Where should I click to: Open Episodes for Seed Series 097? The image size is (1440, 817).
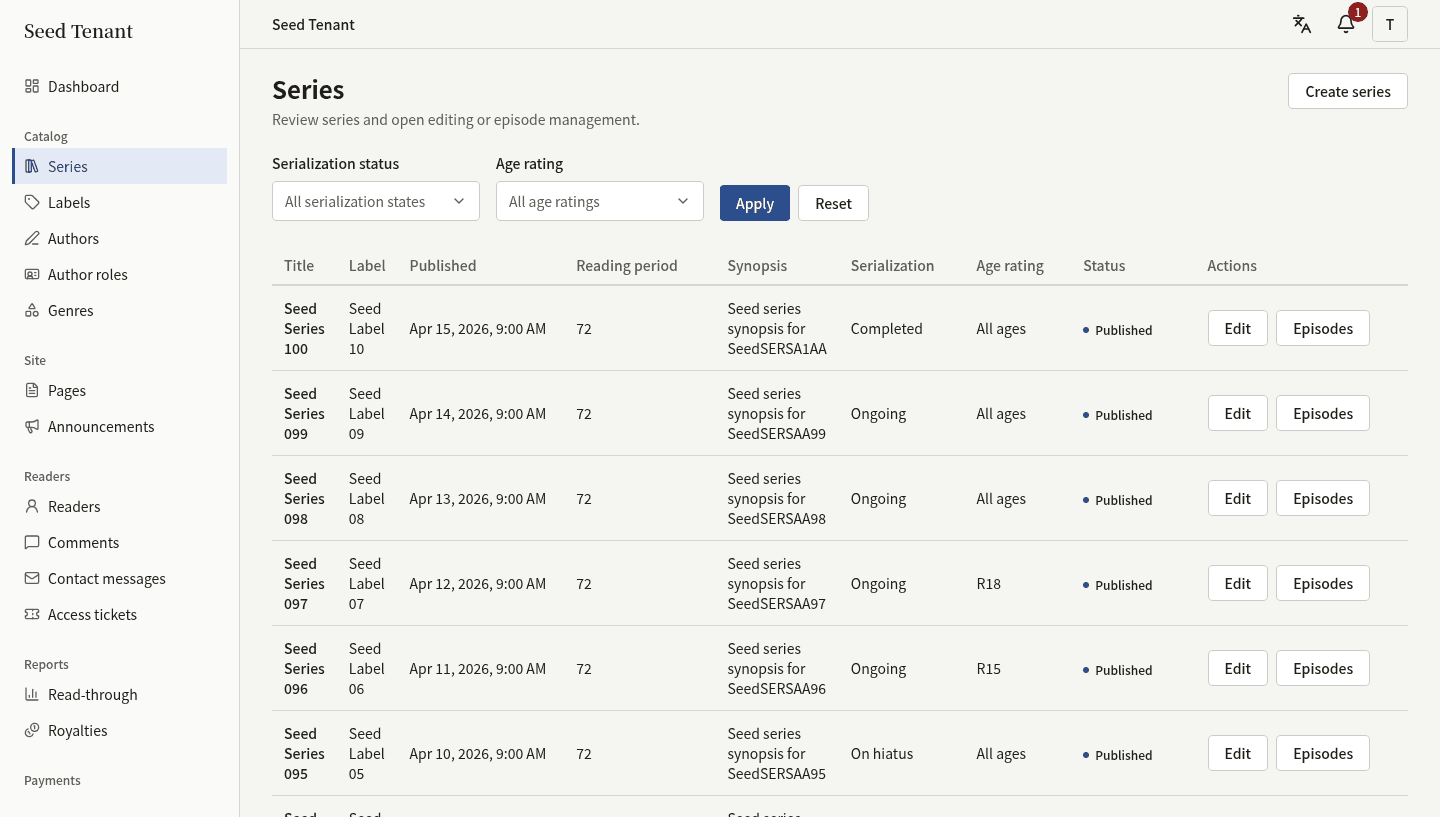pos(1323,583)
